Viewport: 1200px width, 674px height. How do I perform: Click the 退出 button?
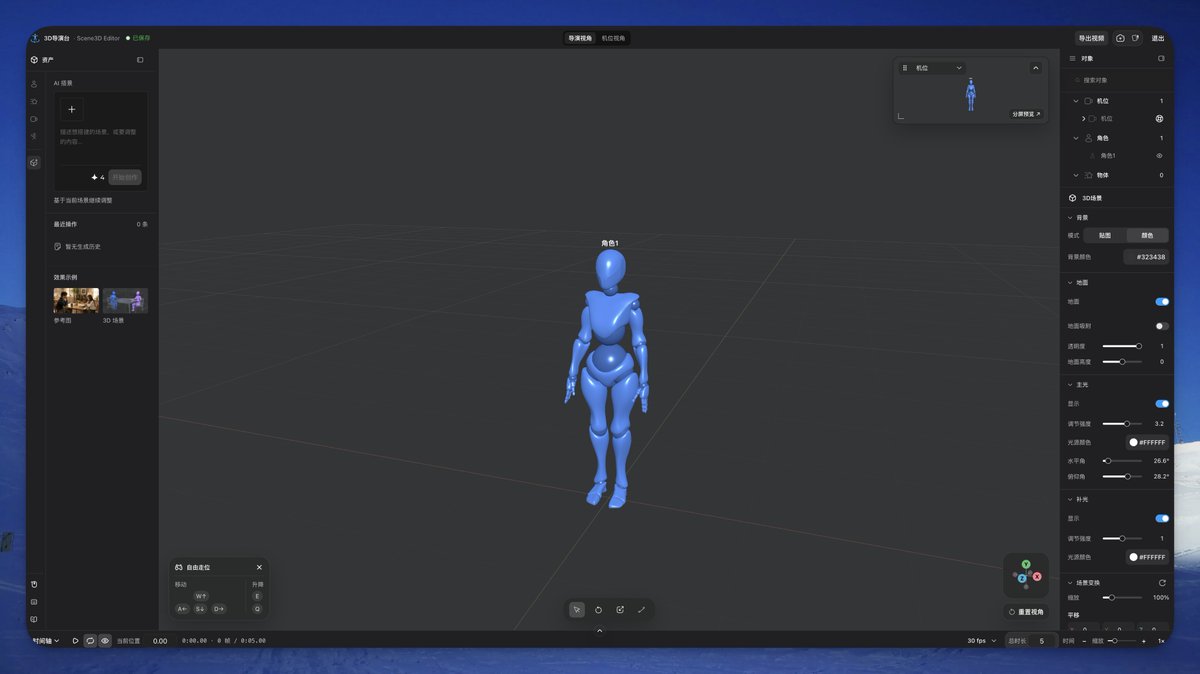(1158, 38)
